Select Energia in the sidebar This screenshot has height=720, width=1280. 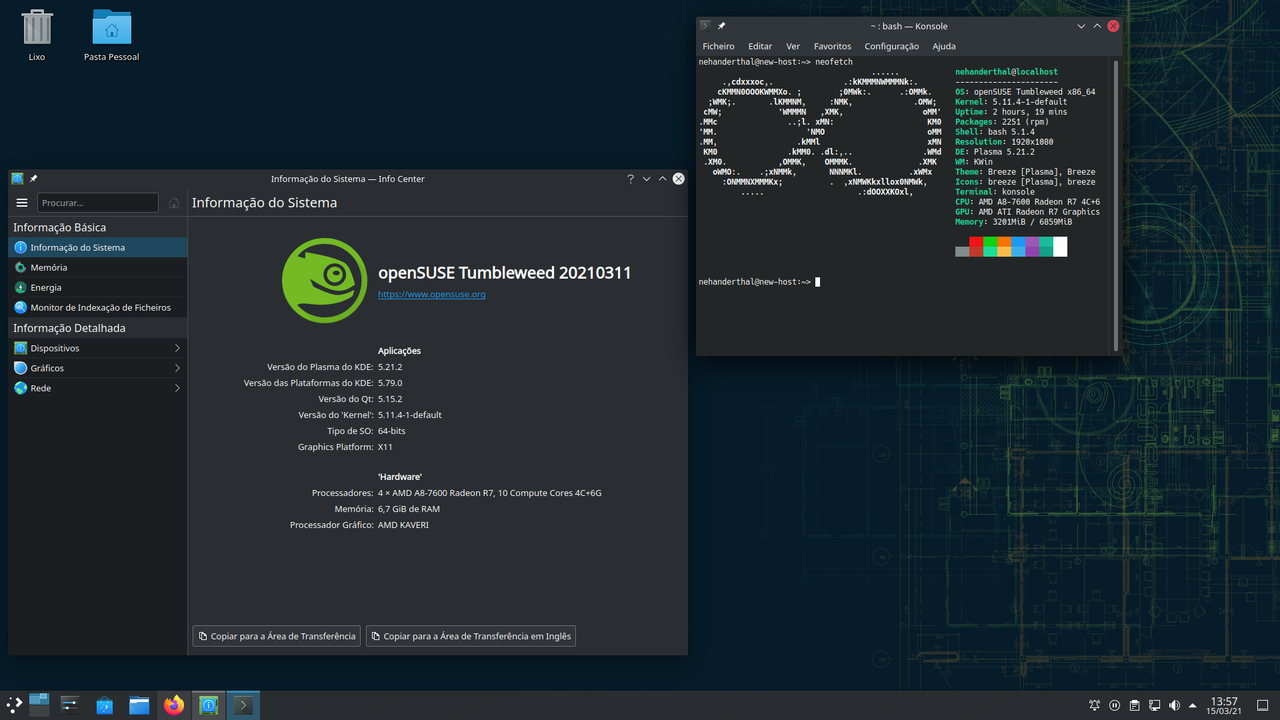98,287
